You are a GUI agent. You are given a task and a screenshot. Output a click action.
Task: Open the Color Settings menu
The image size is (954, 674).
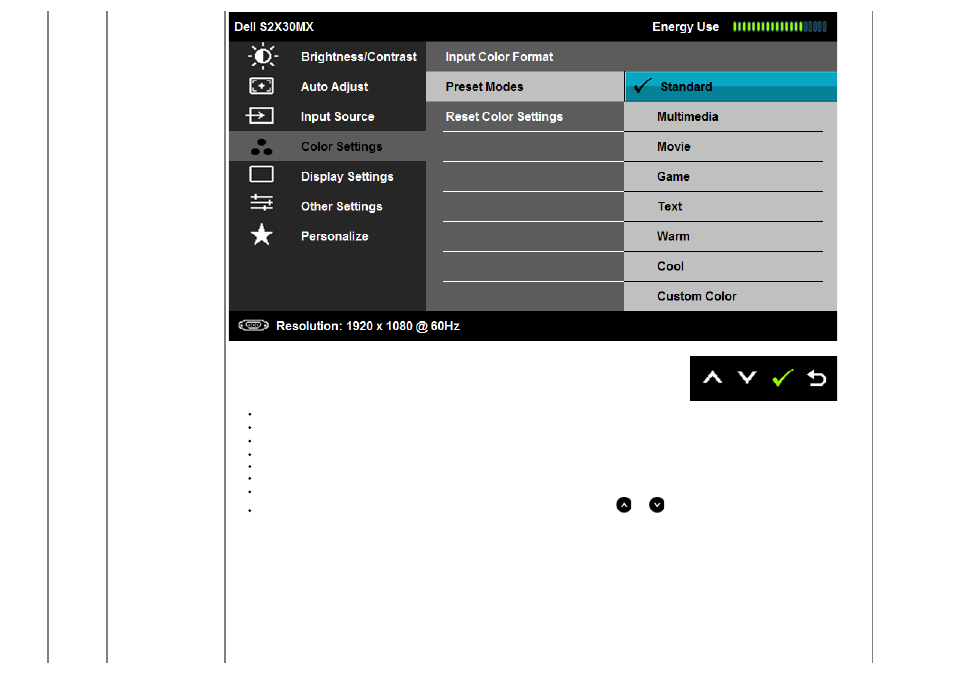tap(327, 146)
